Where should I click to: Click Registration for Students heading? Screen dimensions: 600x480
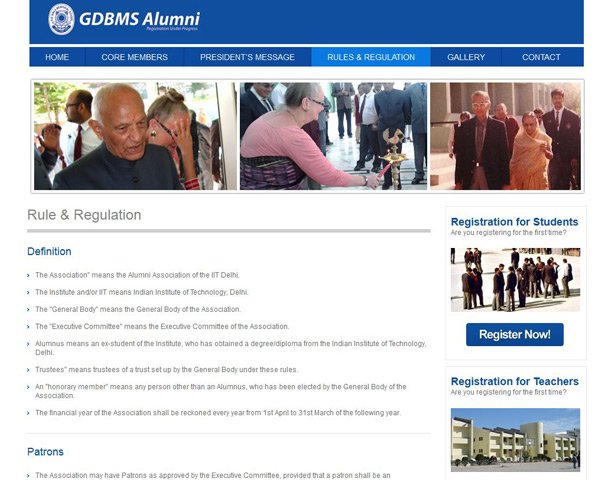pos(514,222)
